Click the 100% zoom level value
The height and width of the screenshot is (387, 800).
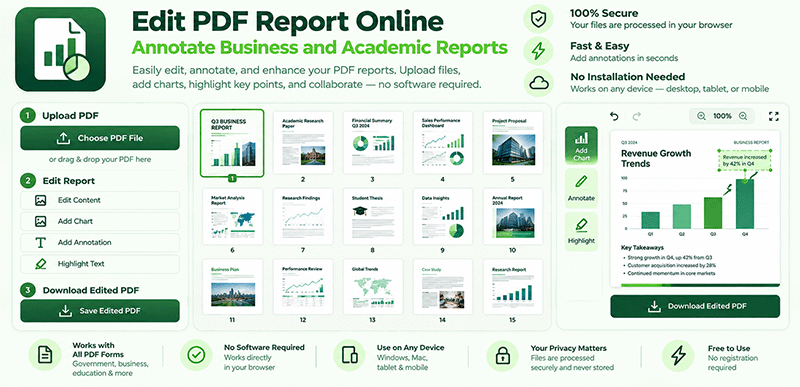[x=722, y=116]
